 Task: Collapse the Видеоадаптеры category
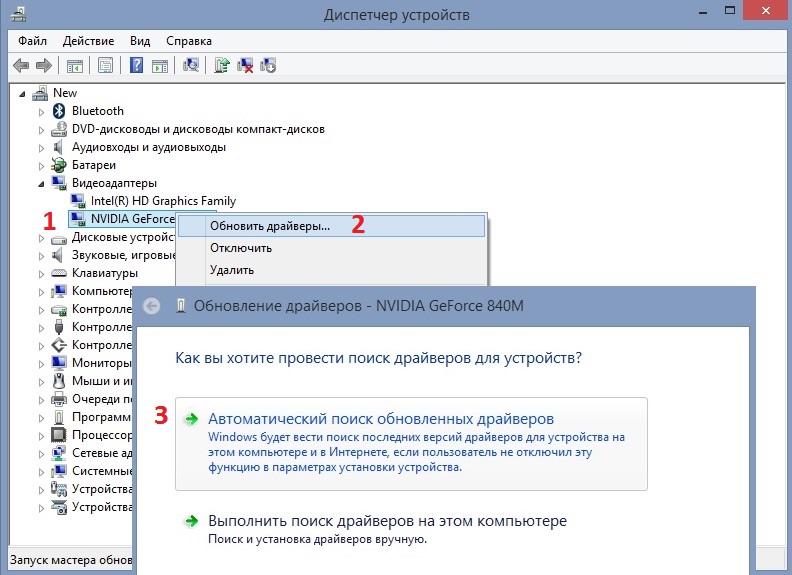pyautogui.click(x=41, y=184)
